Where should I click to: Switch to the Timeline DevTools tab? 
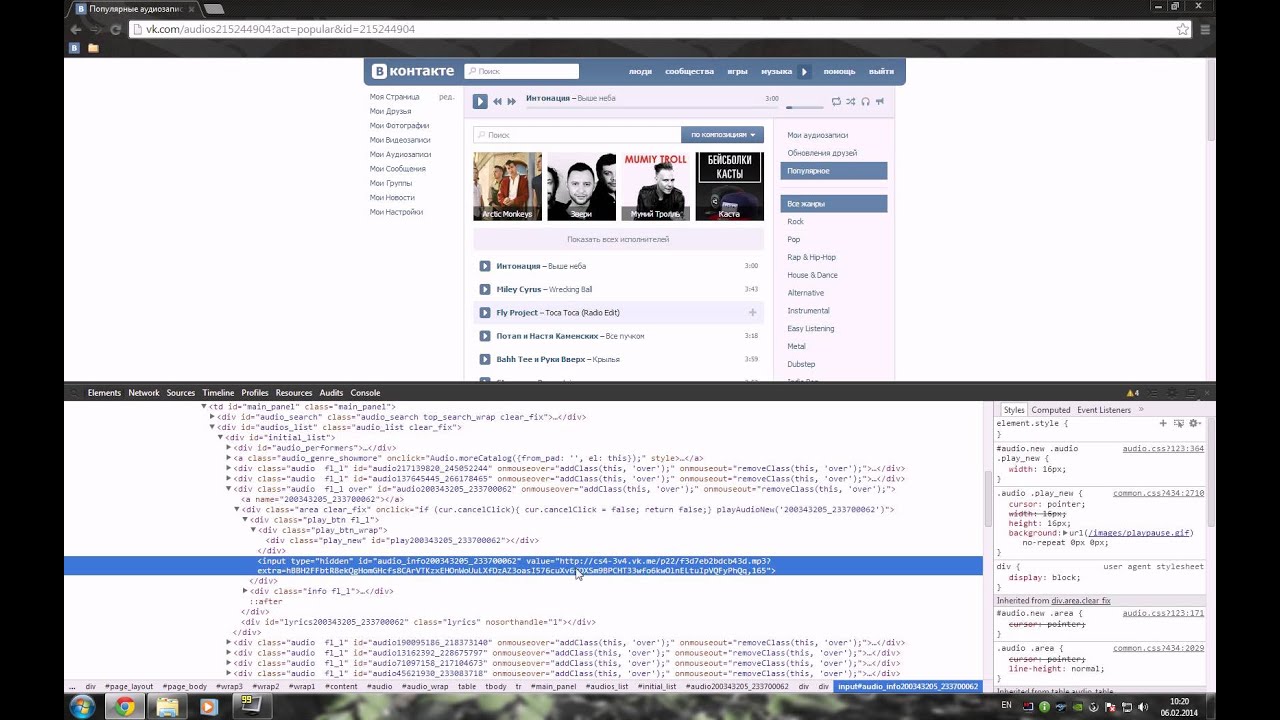tap(218, 393)
